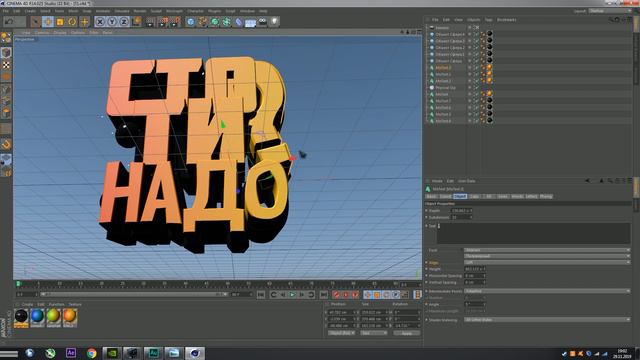Jump to the end of the animation
Image resolution: width=640 pixels, height=360 pixels.
(324, 294)
